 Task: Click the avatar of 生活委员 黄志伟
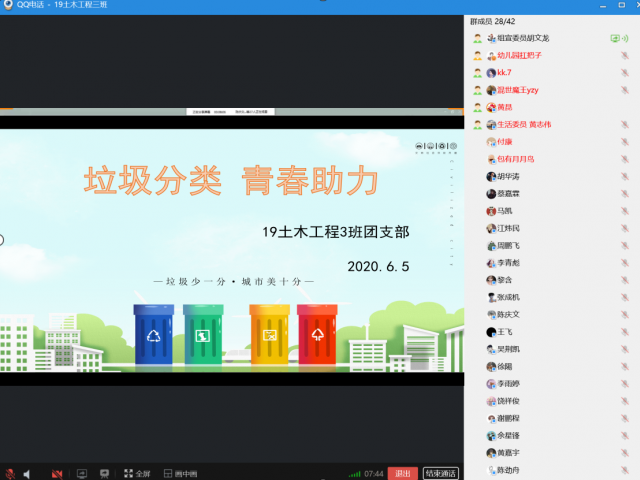479,124
